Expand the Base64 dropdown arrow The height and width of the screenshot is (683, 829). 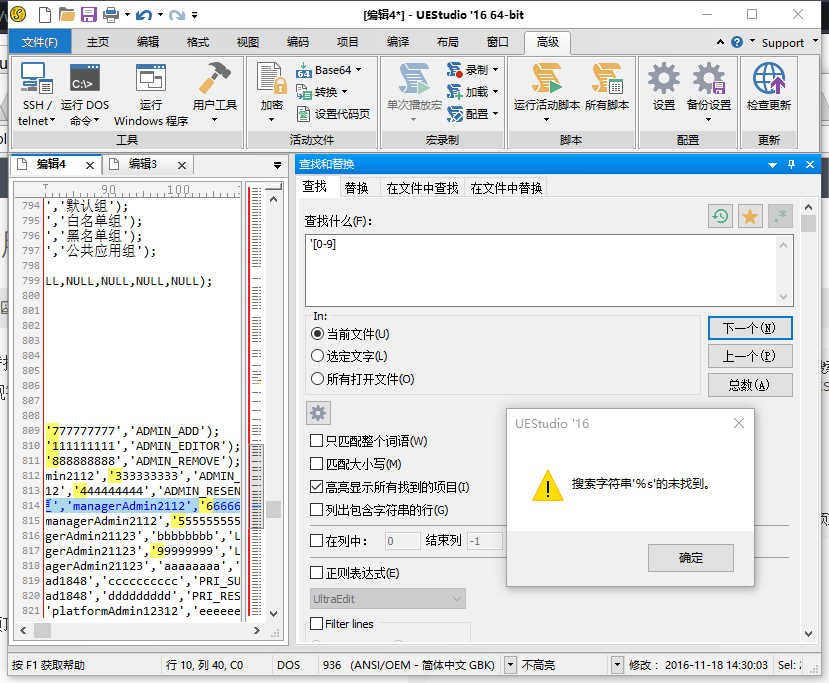click(x=358, y=70)
